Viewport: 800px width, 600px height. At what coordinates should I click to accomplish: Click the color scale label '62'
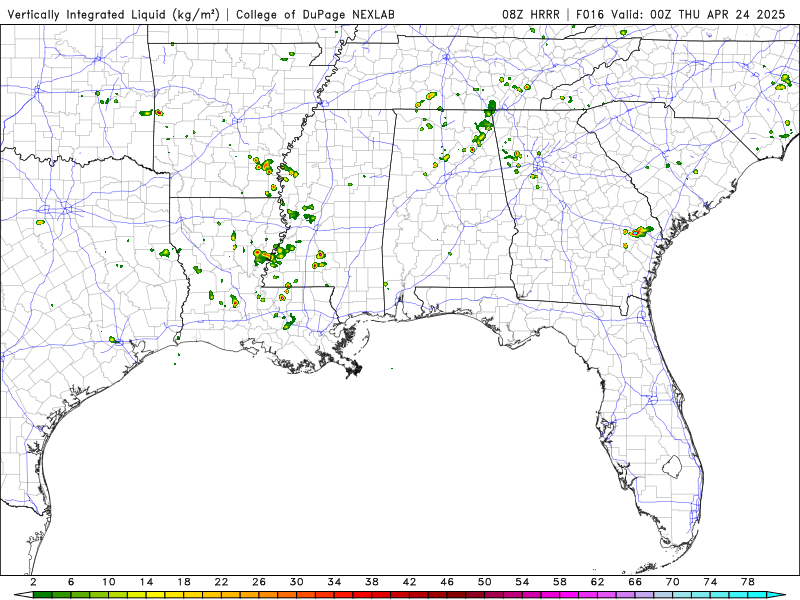(598, 582)
